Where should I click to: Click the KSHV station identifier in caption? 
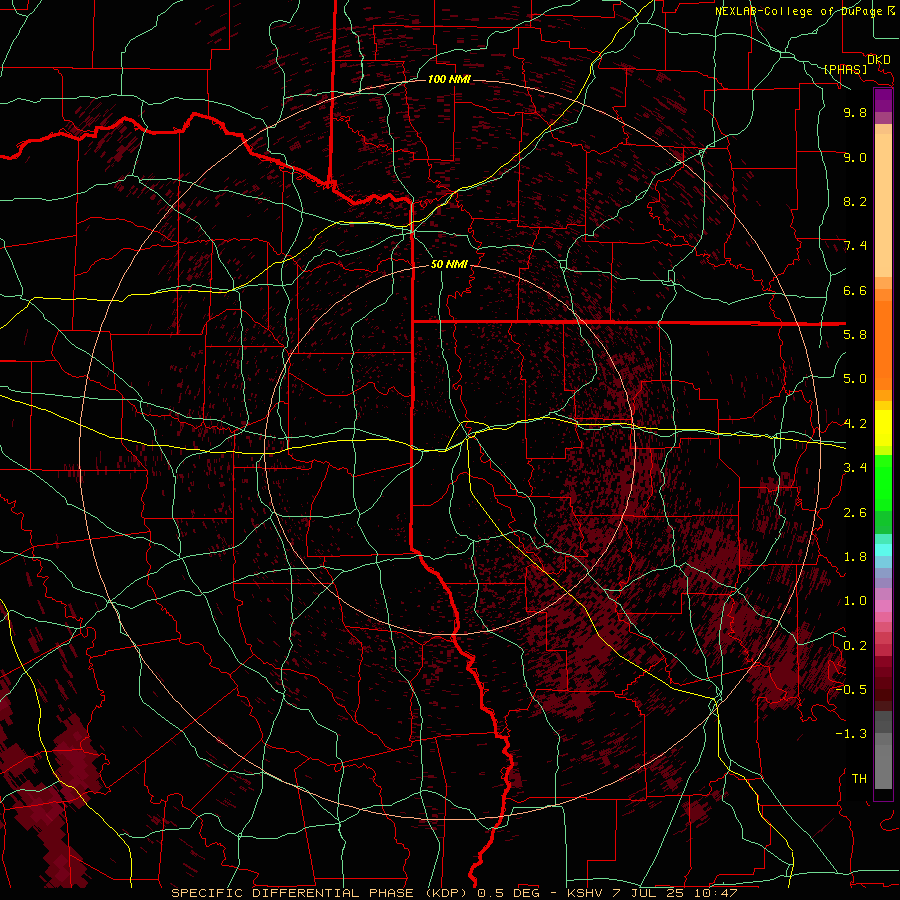coord(586,893)
